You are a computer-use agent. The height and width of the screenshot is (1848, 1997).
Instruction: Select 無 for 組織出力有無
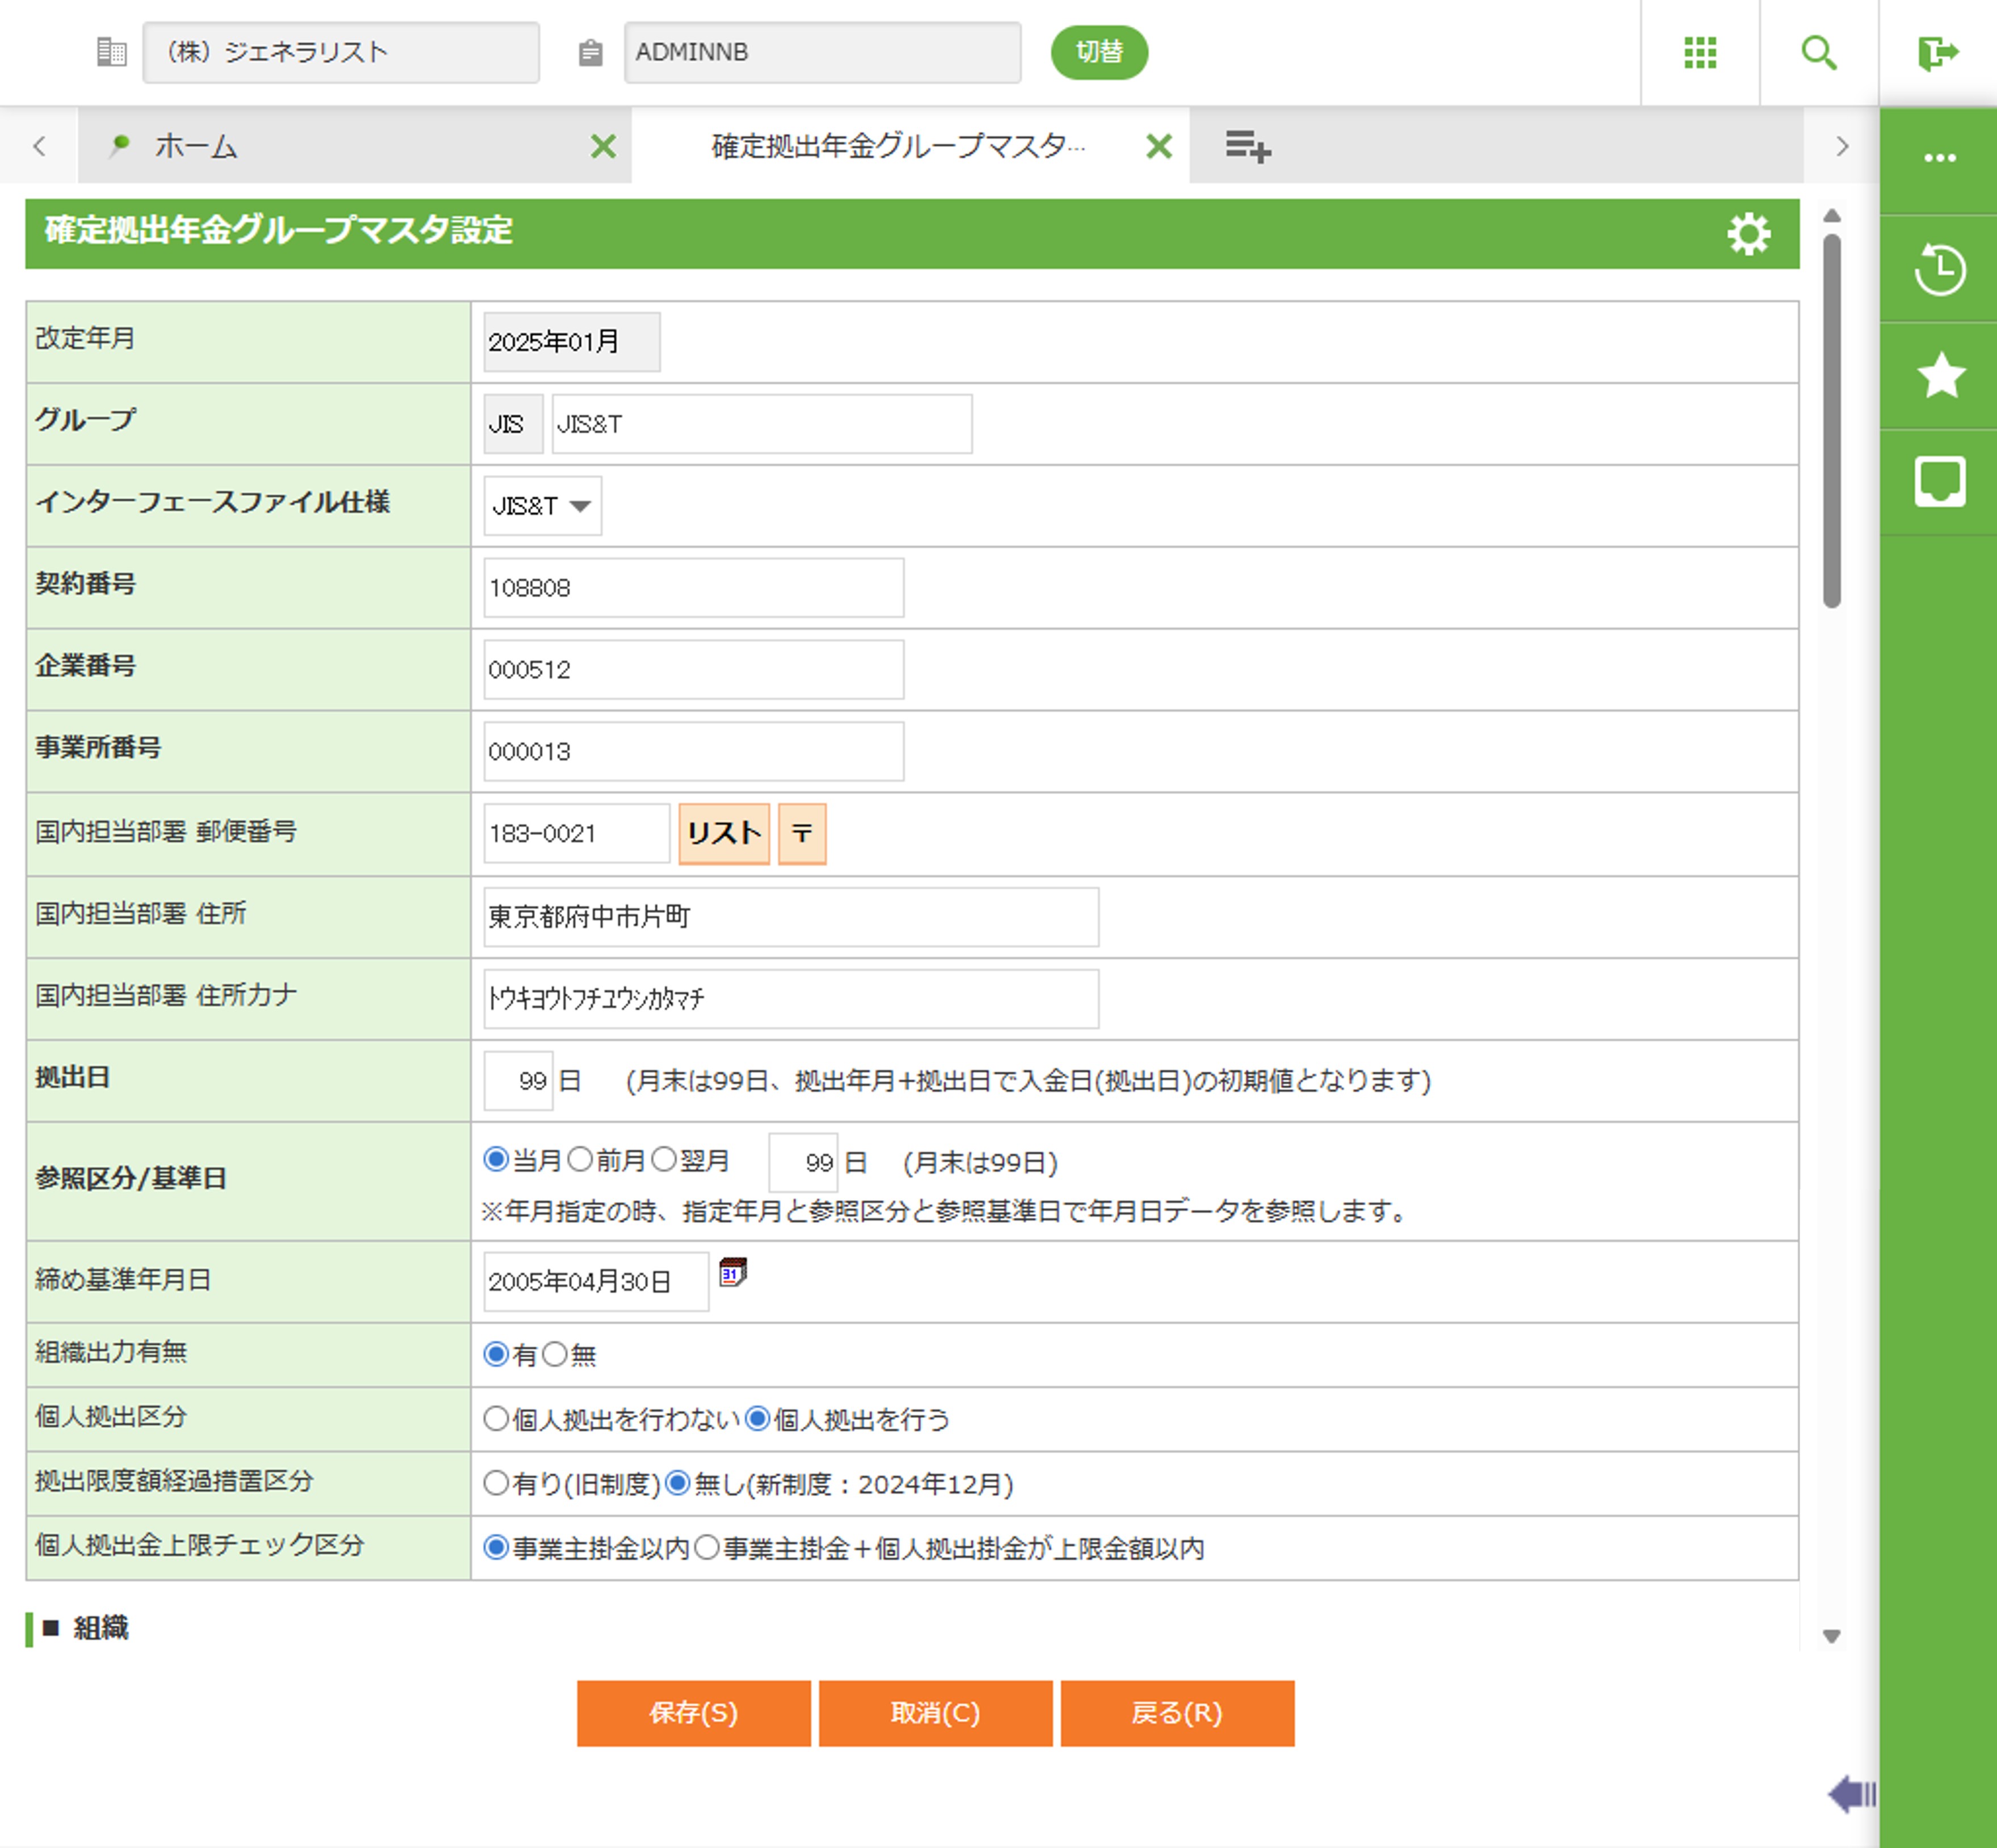(x=555, y=1354)
